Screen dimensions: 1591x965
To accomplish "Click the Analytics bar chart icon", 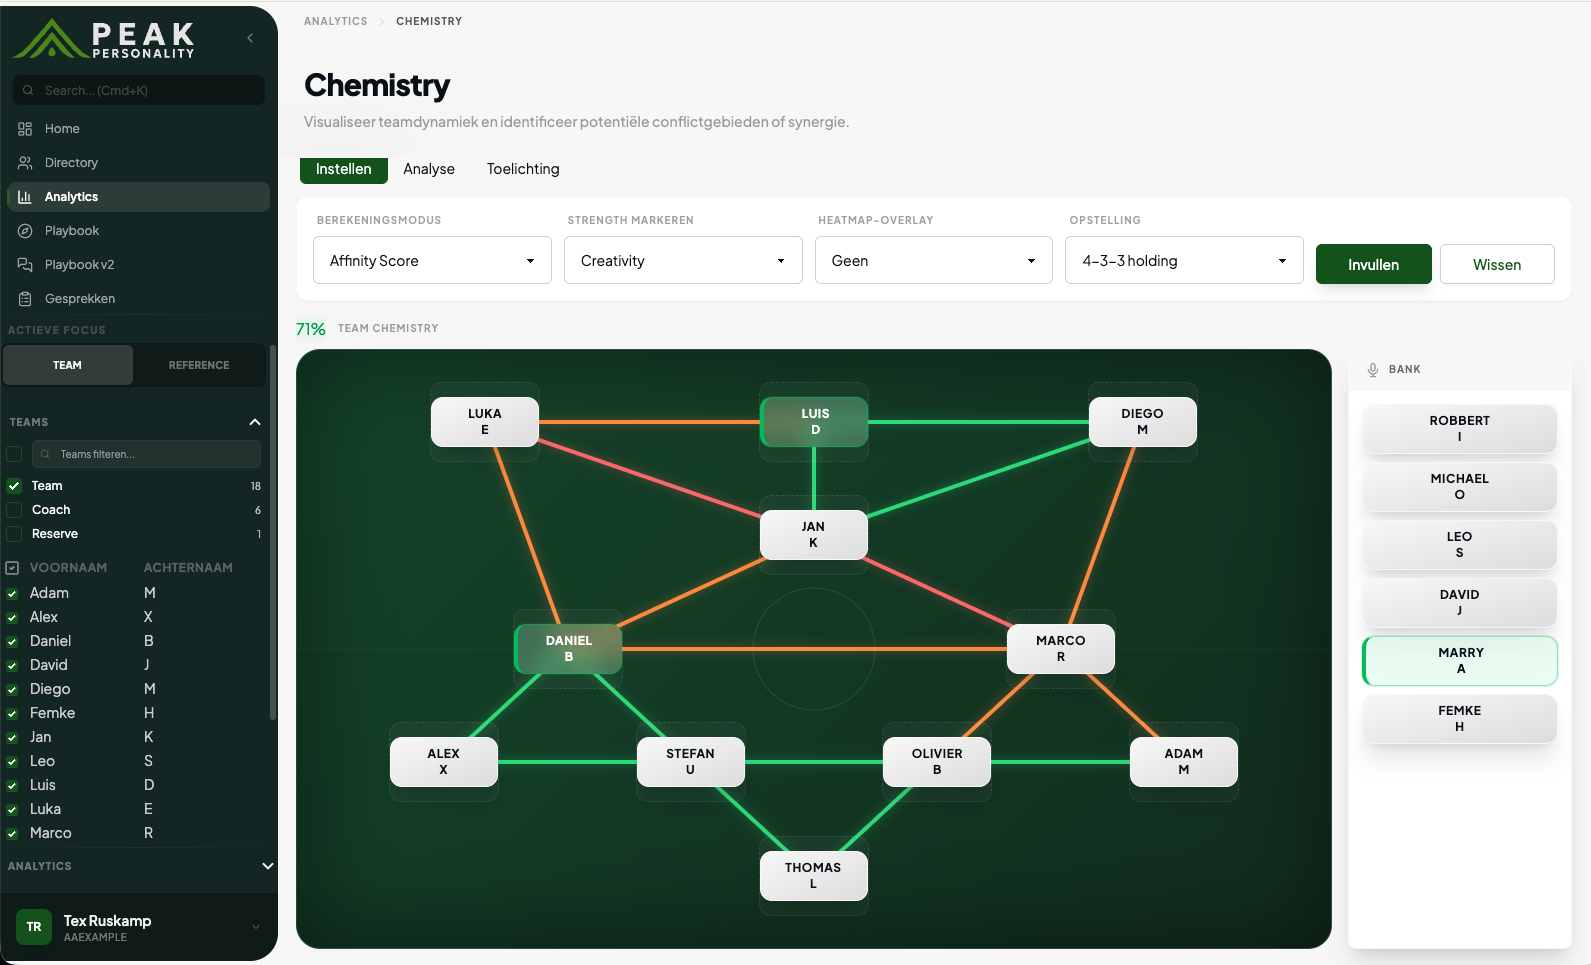I will (25, 197).
